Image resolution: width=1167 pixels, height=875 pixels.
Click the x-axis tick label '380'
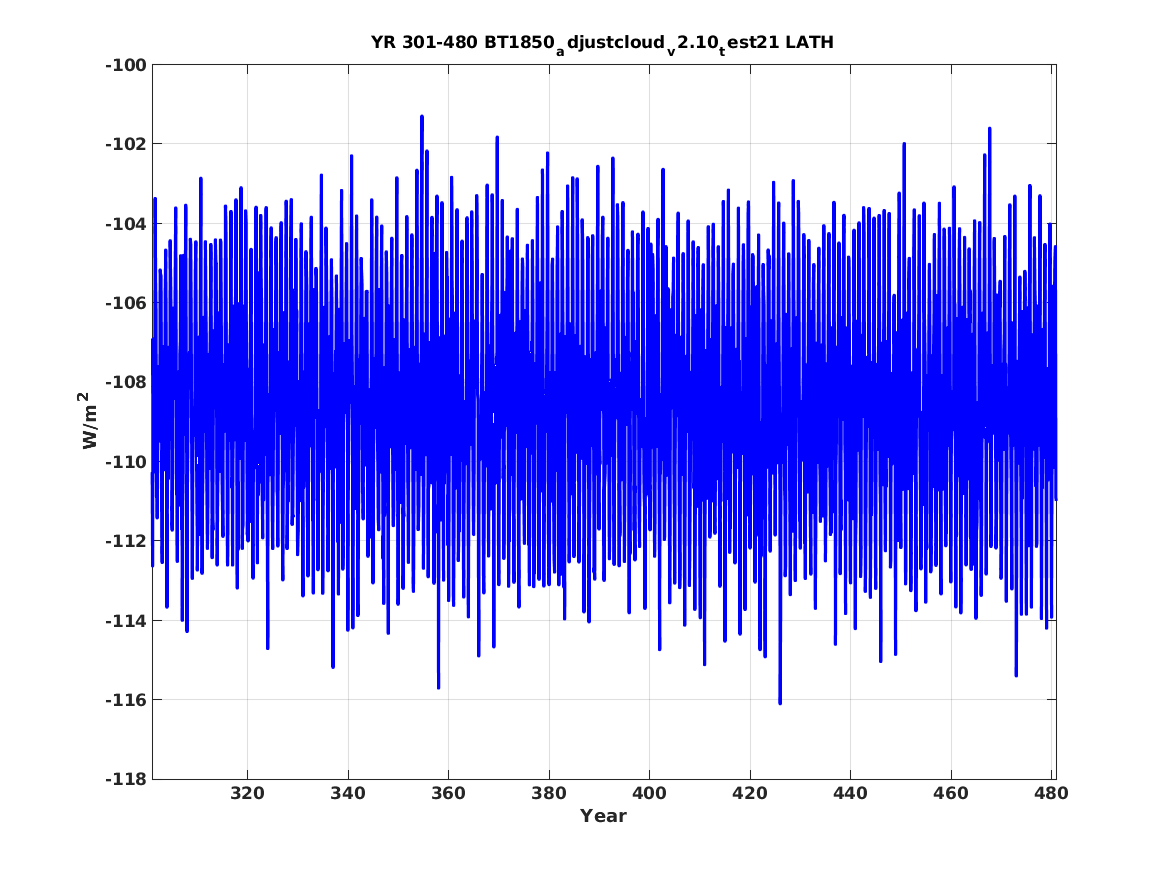(x=549, y=793)
